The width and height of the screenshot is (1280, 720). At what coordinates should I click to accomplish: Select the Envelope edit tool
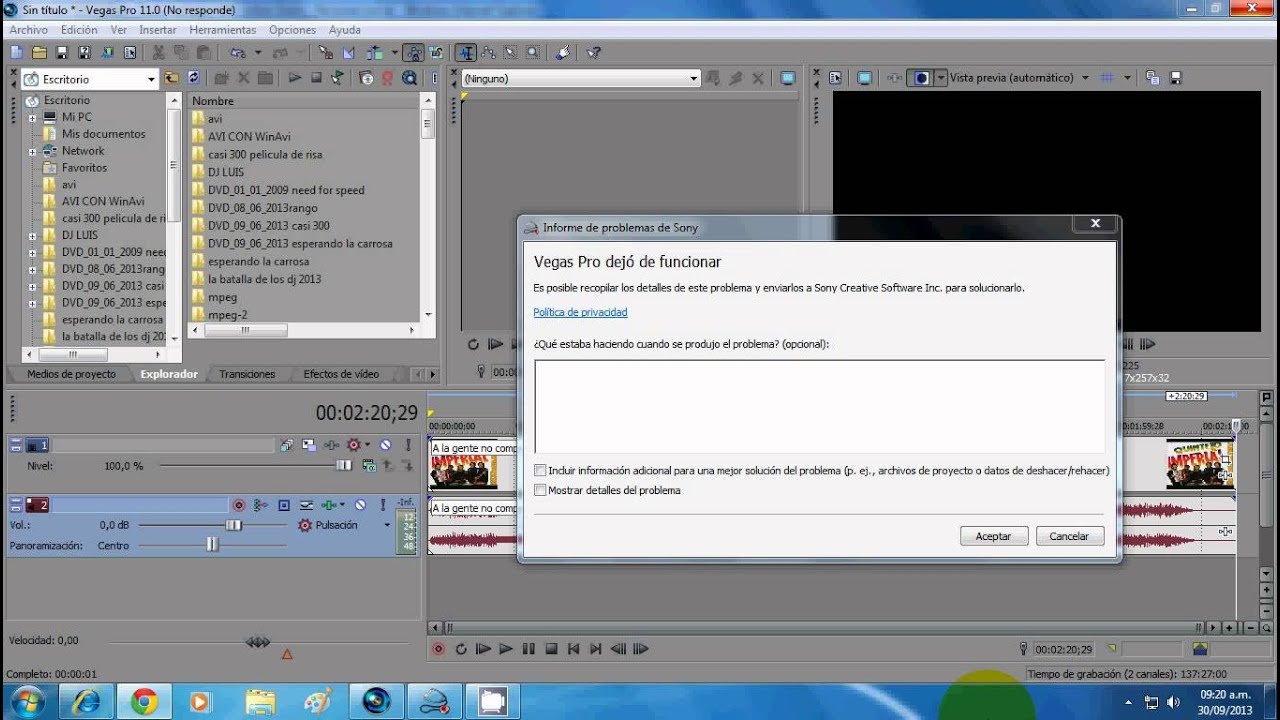coord(488,52)
